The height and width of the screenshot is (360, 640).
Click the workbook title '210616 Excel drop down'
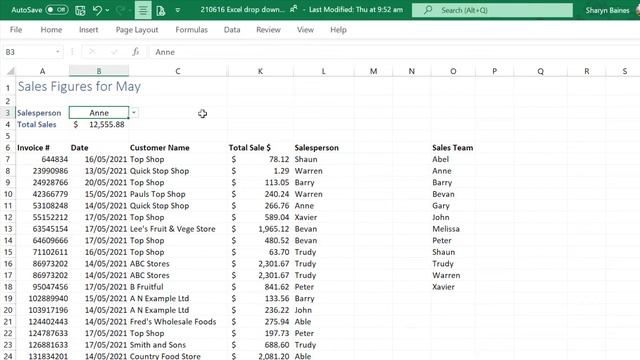click(242, 9)
